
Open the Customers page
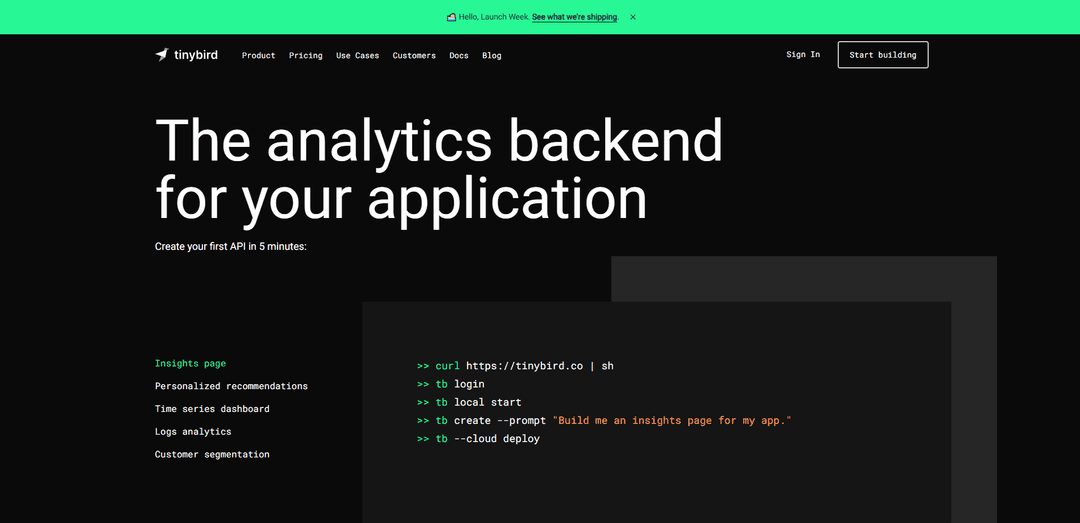[x=414, y=56]
